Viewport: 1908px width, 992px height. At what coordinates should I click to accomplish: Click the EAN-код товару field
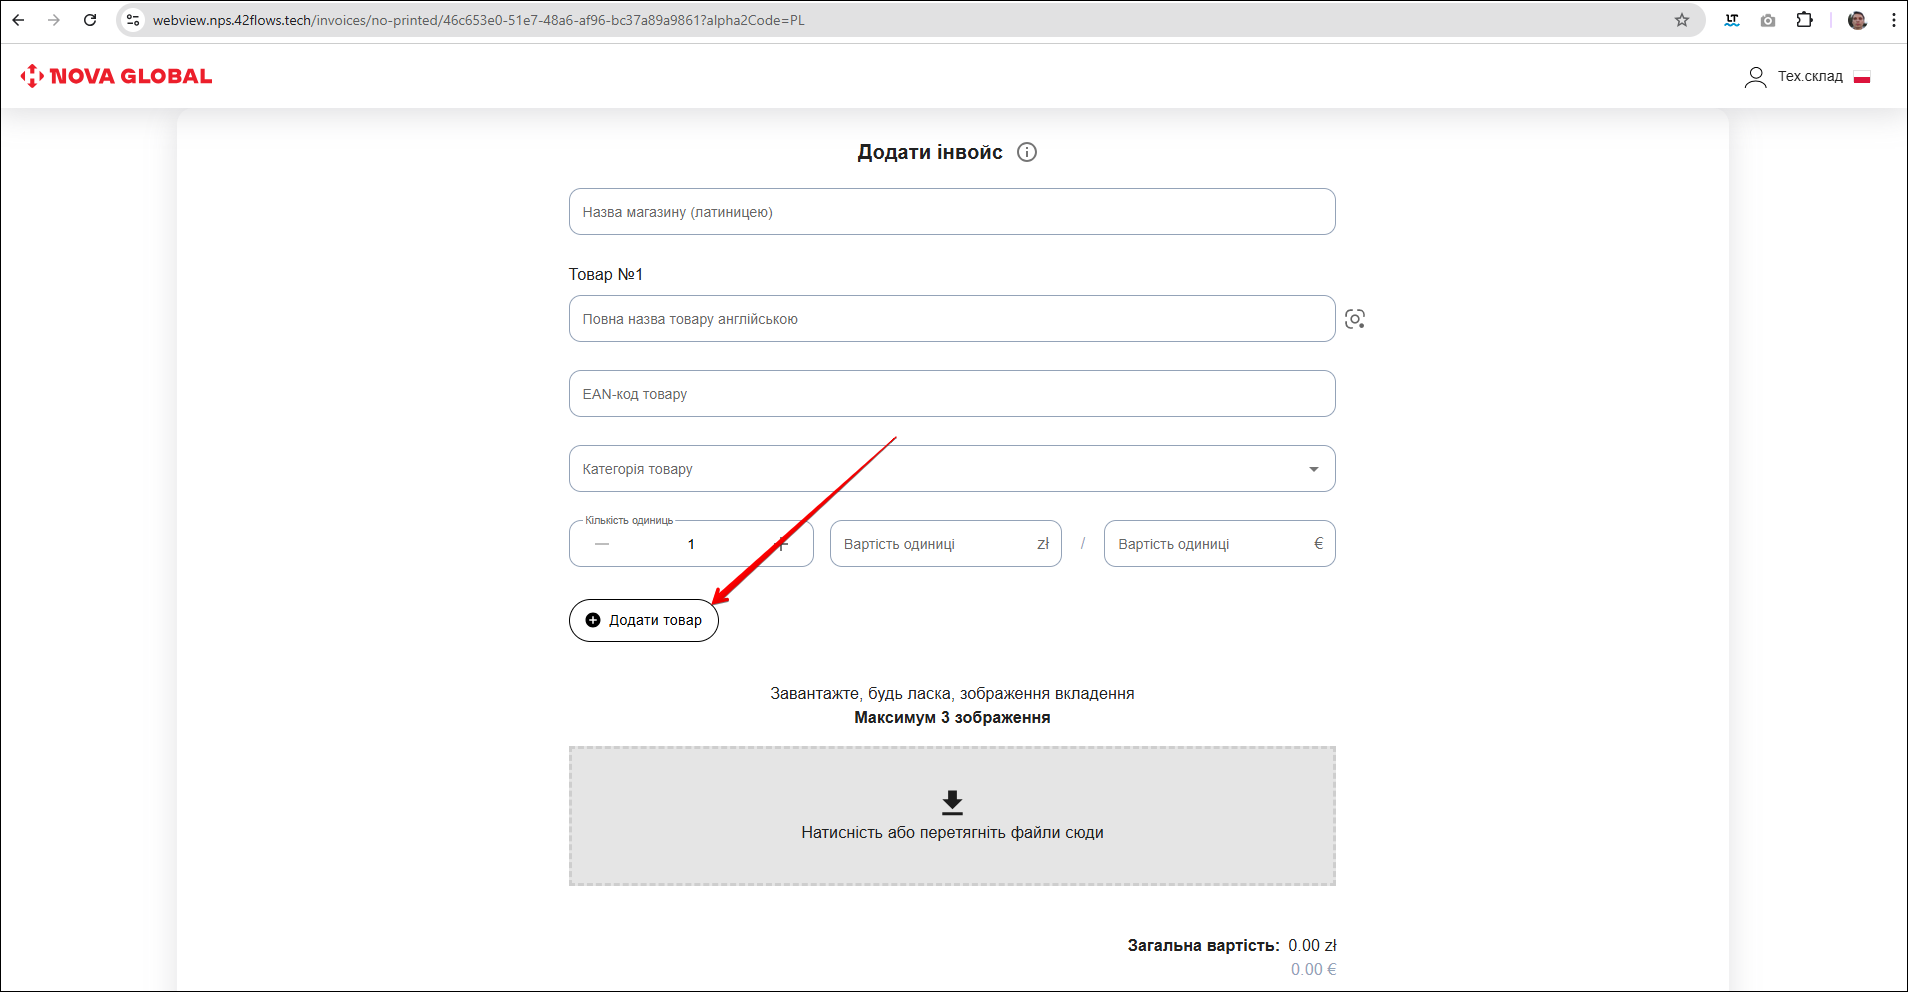tap(952, 394)
